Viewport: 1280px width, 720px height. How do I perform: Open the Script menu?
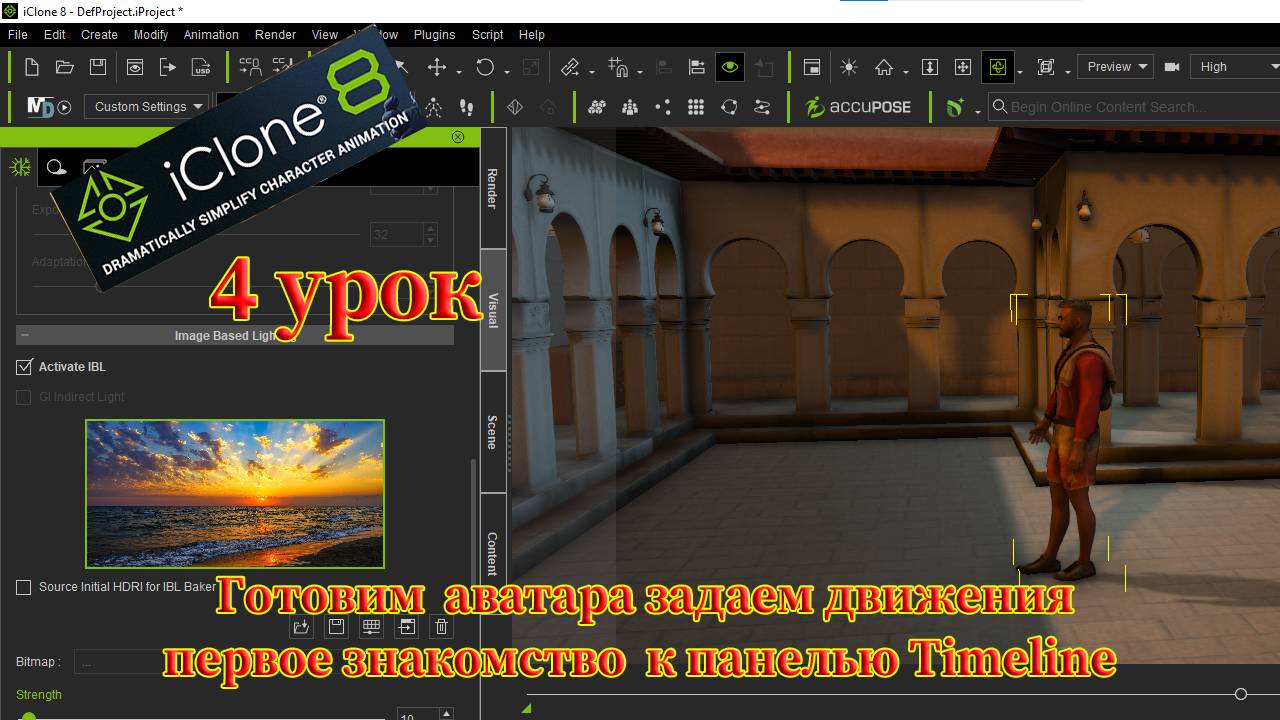click(x=487, y=34)
